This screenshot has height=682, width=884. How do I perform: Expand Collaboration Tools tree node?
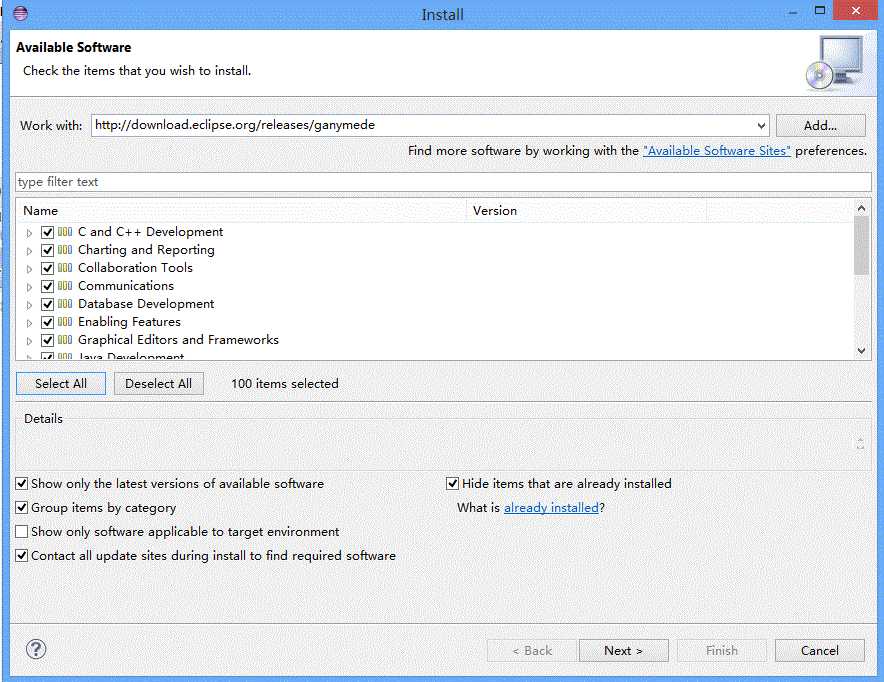pos(29,269)
